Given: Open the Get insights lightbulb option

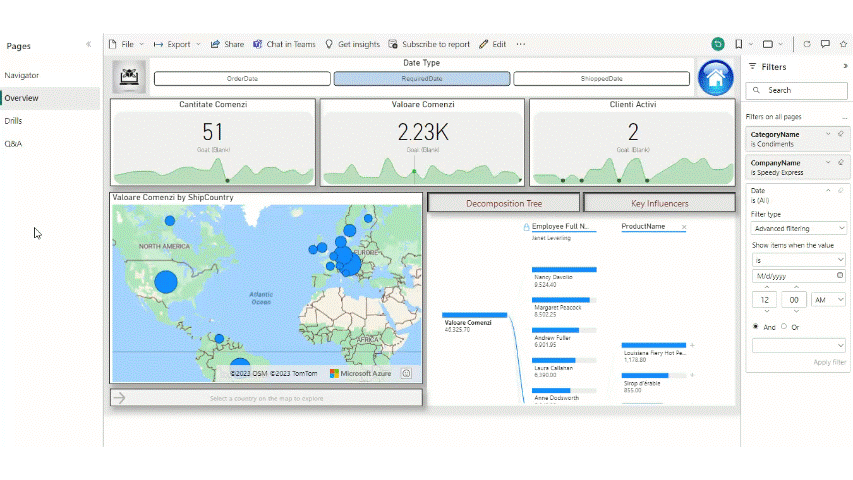Looking at the screenshot, I should coord(352,44).
